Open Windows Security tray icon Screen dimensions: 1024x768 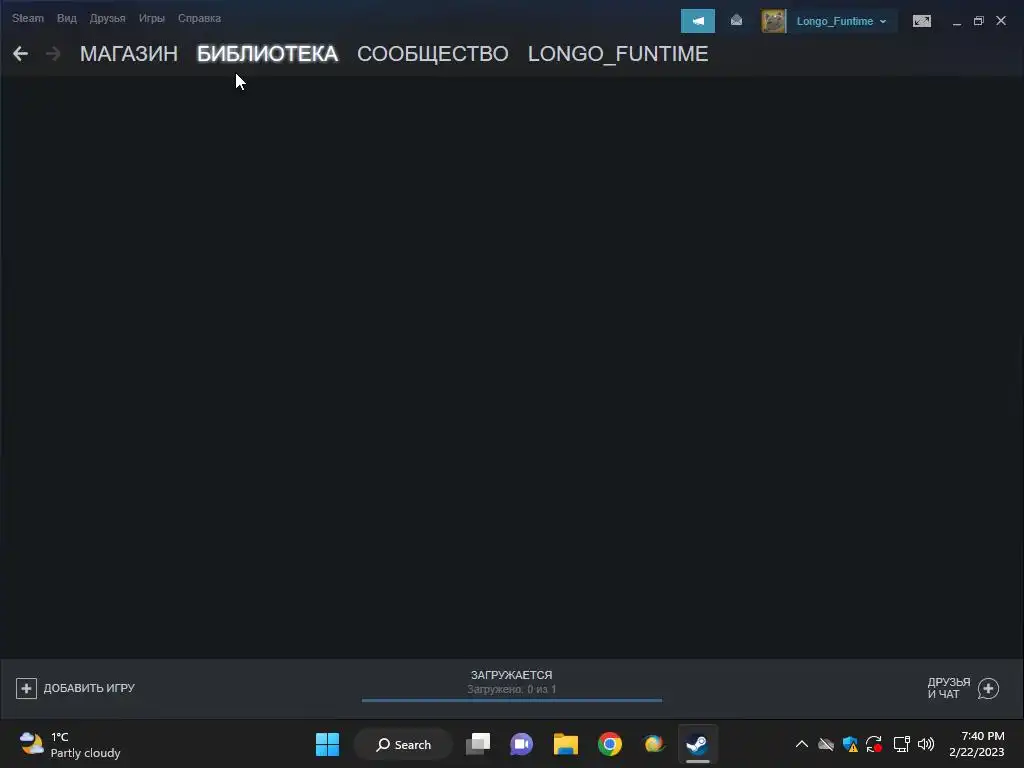coord(850,744)
